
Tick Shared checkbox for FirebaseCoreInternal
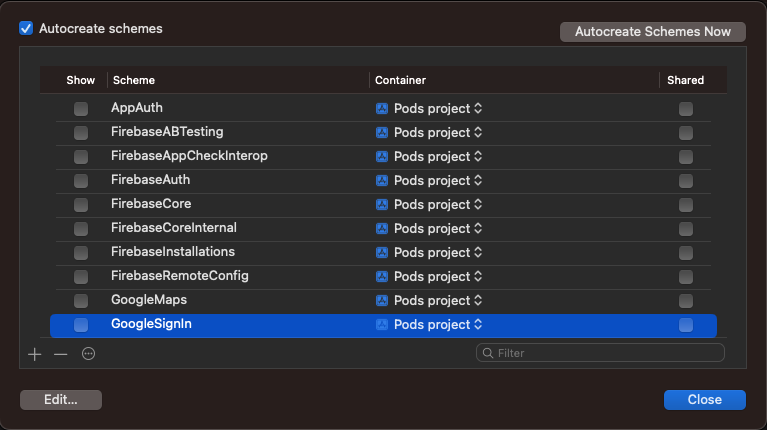click(686, 229)
